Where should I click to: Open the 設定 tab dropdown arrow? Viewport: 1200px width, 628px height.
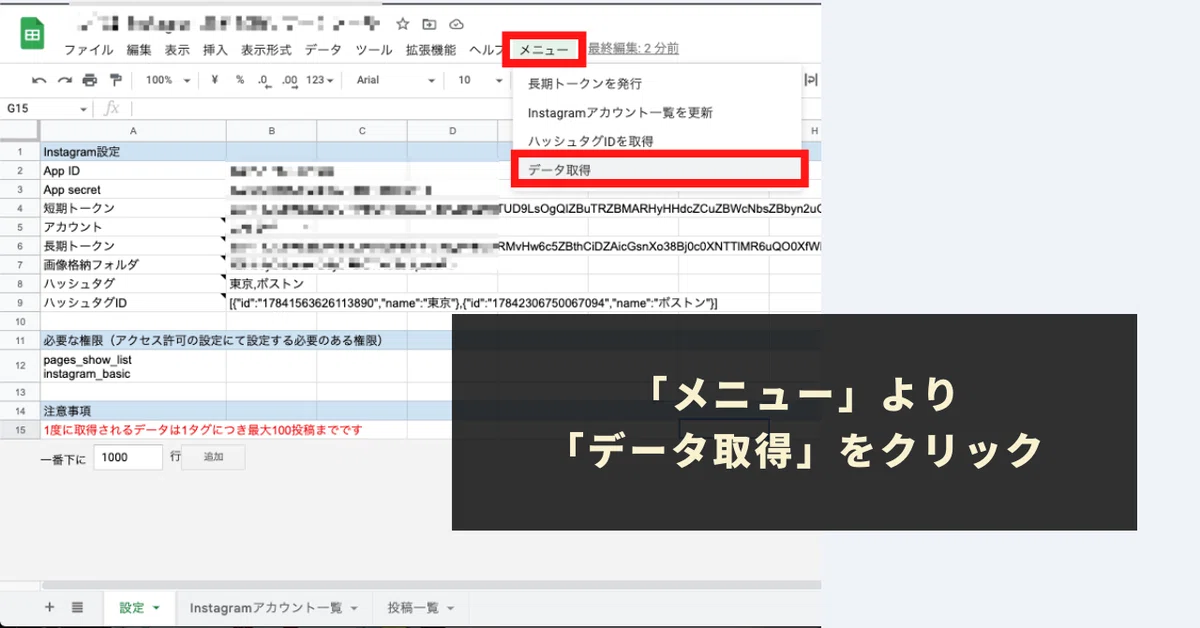click(x=156, y=608)
